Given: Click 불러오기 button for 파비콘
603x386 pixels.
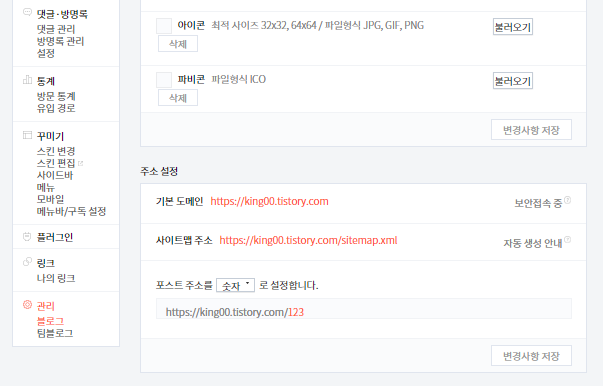Looking at the screenshot, I should point(513,81).
